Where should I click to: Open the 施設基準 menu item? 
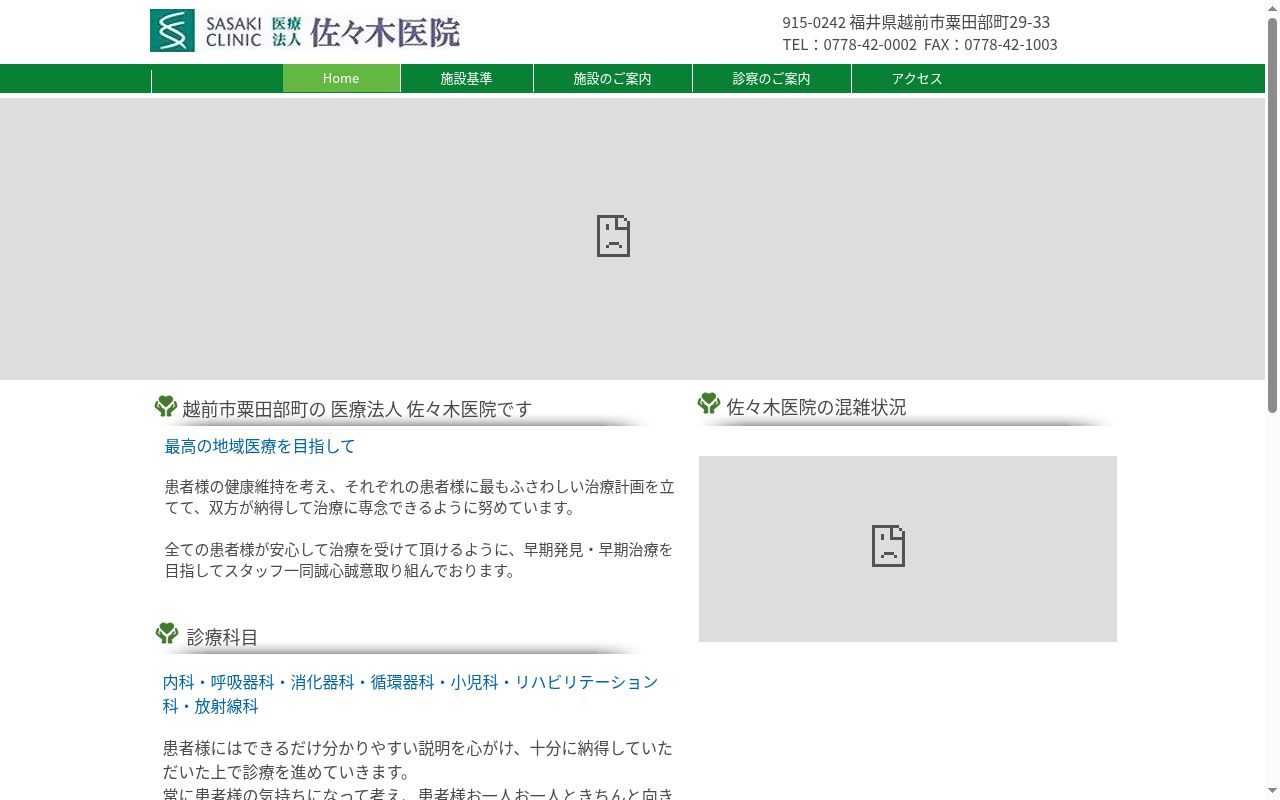[467, 78]
